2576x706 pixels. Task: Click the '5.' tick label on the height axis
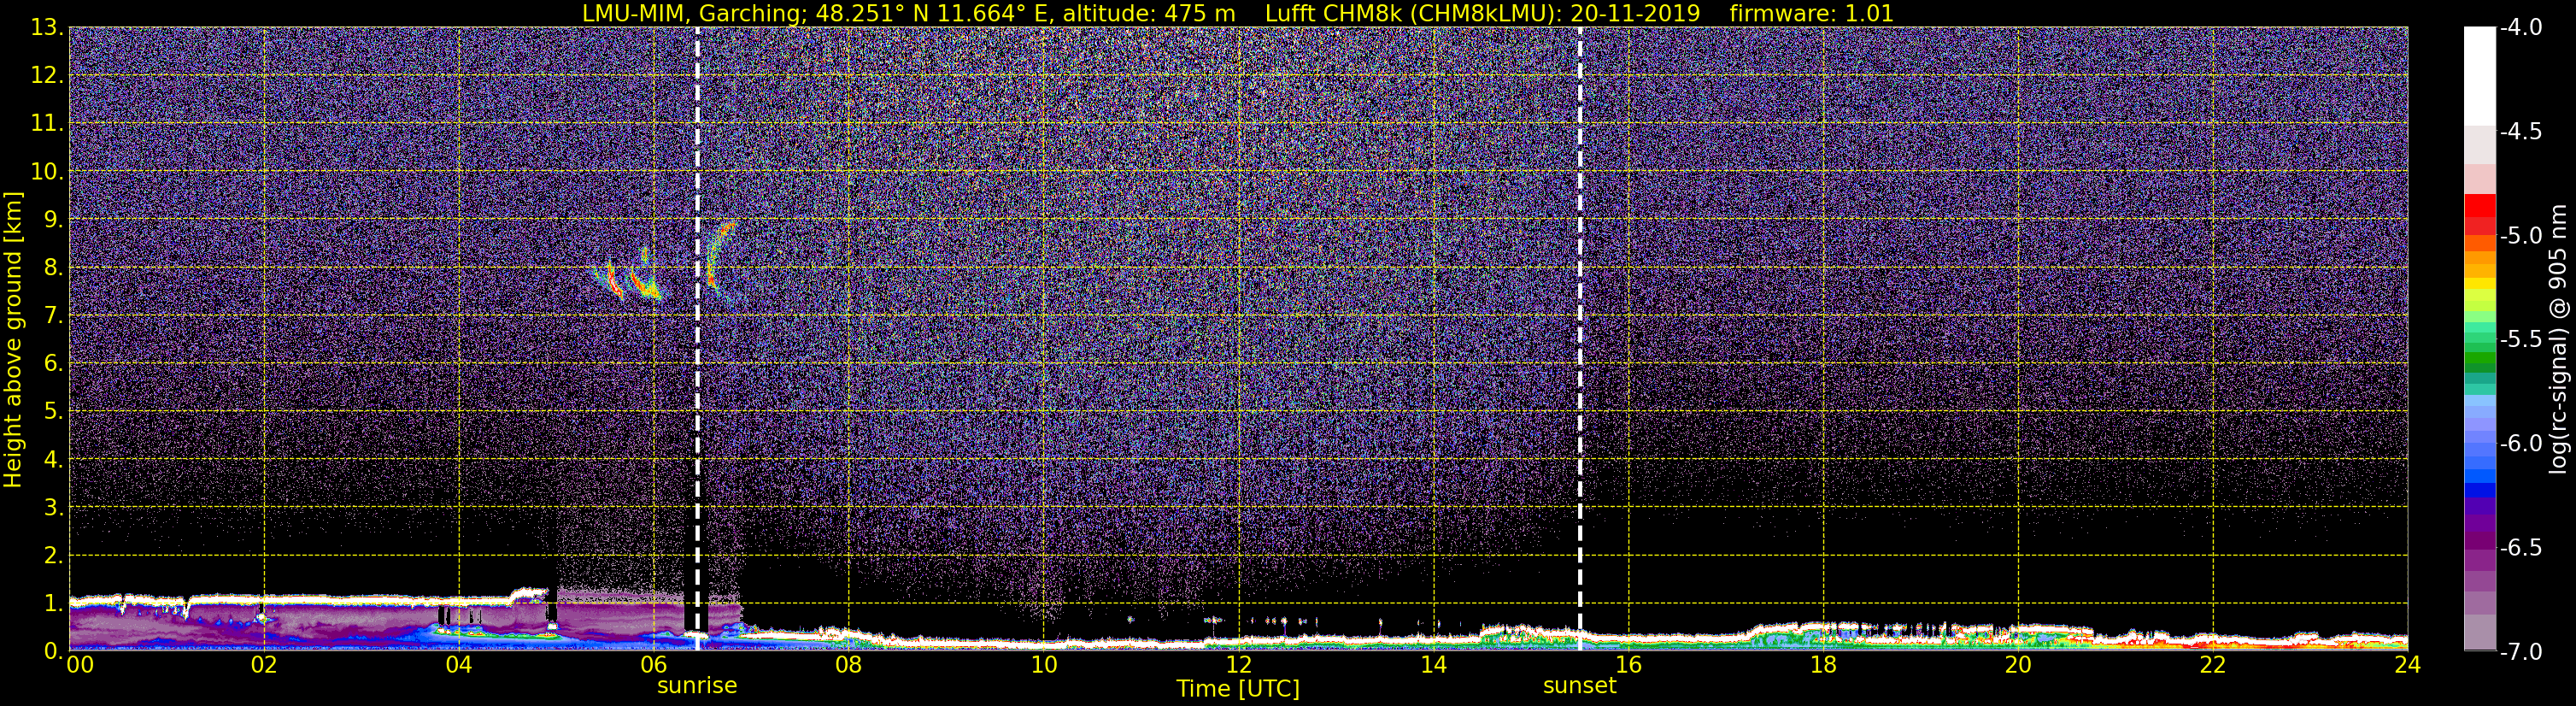(x=54, y=412)
